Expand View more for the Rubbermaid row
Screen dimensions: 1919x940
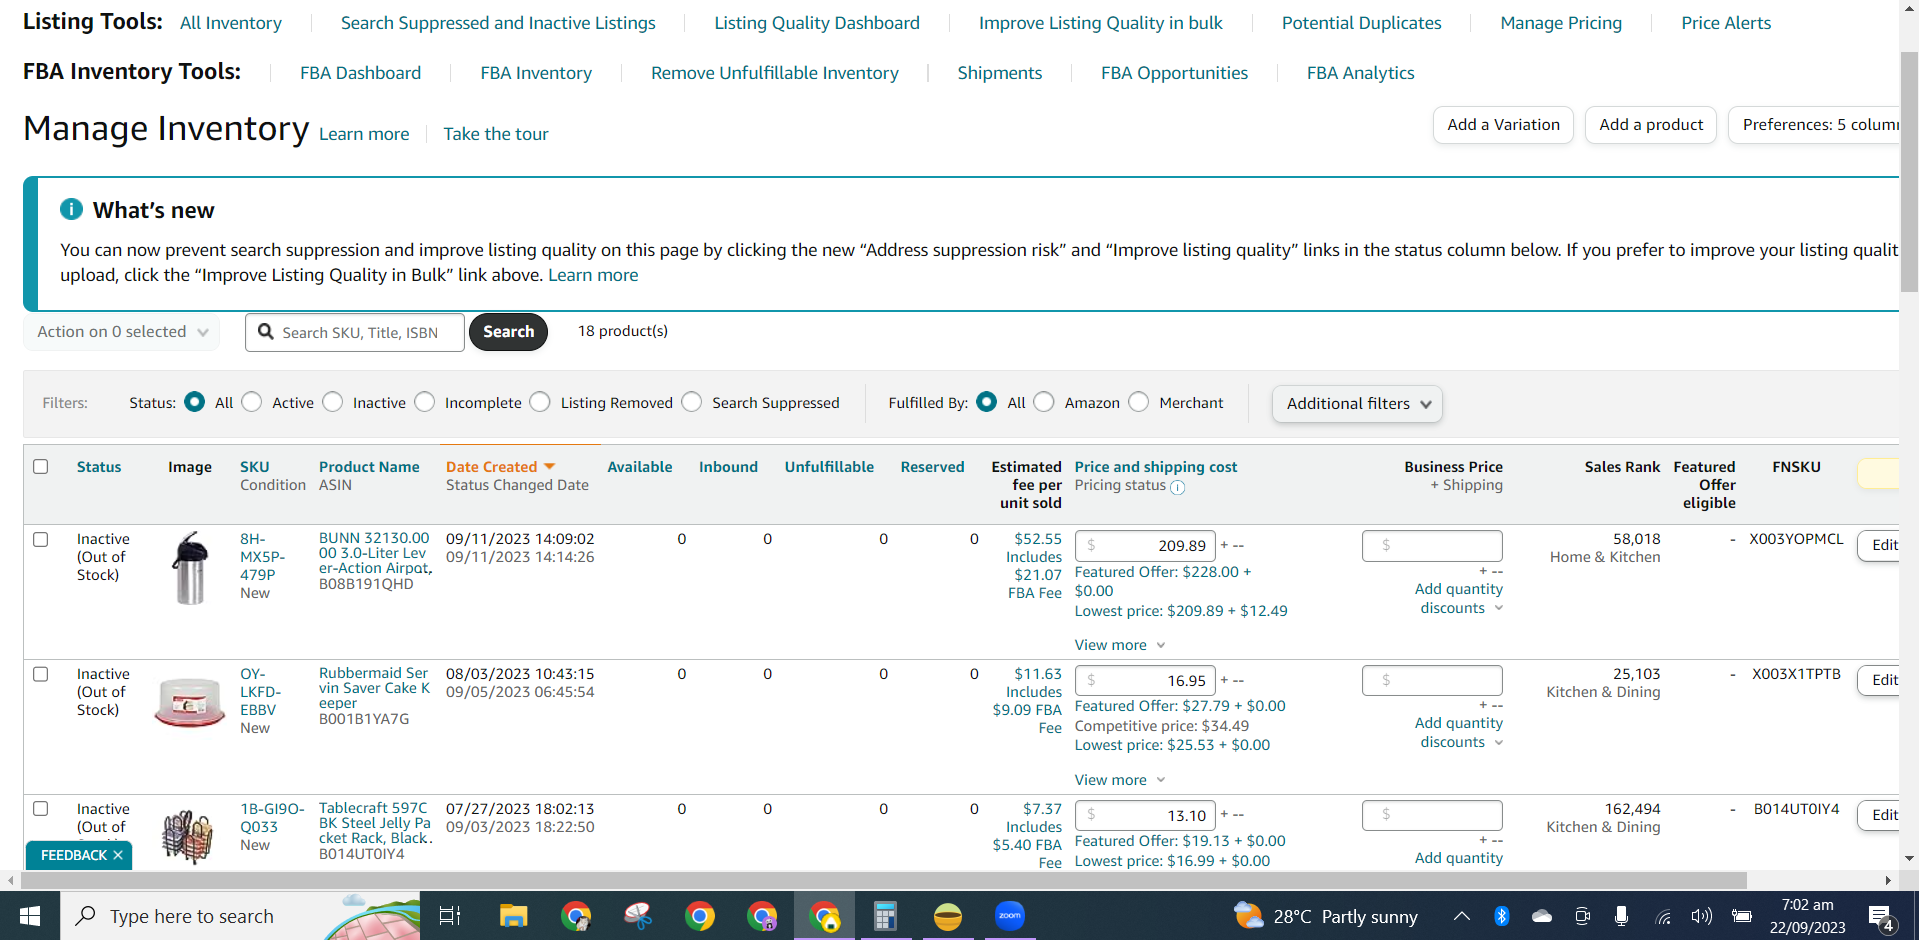pyautogui.click(x=1120, y=780)
